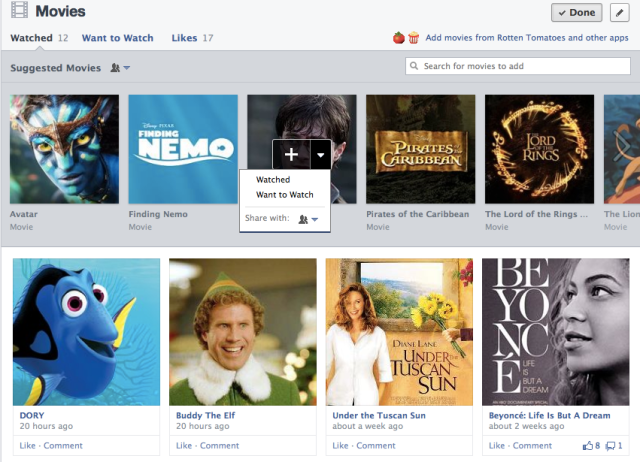Open Pirates of the Caribbean title link
Image resolution: width=640 pixels, height=462 pixels.
418,214
